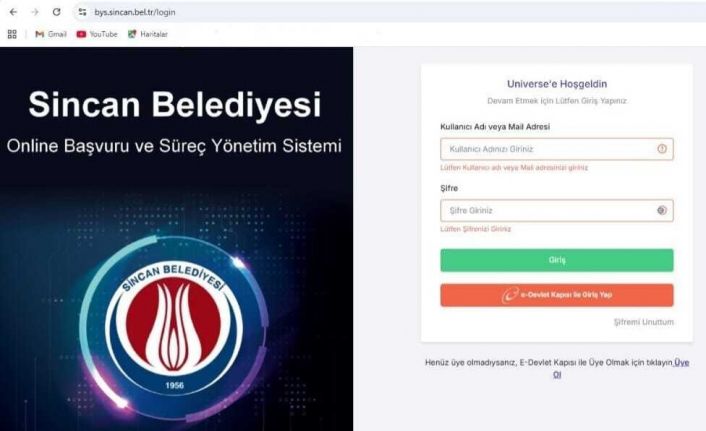
Task: Click the Sincan Belediyesi heading text
Action: click(x=175, y=104)
